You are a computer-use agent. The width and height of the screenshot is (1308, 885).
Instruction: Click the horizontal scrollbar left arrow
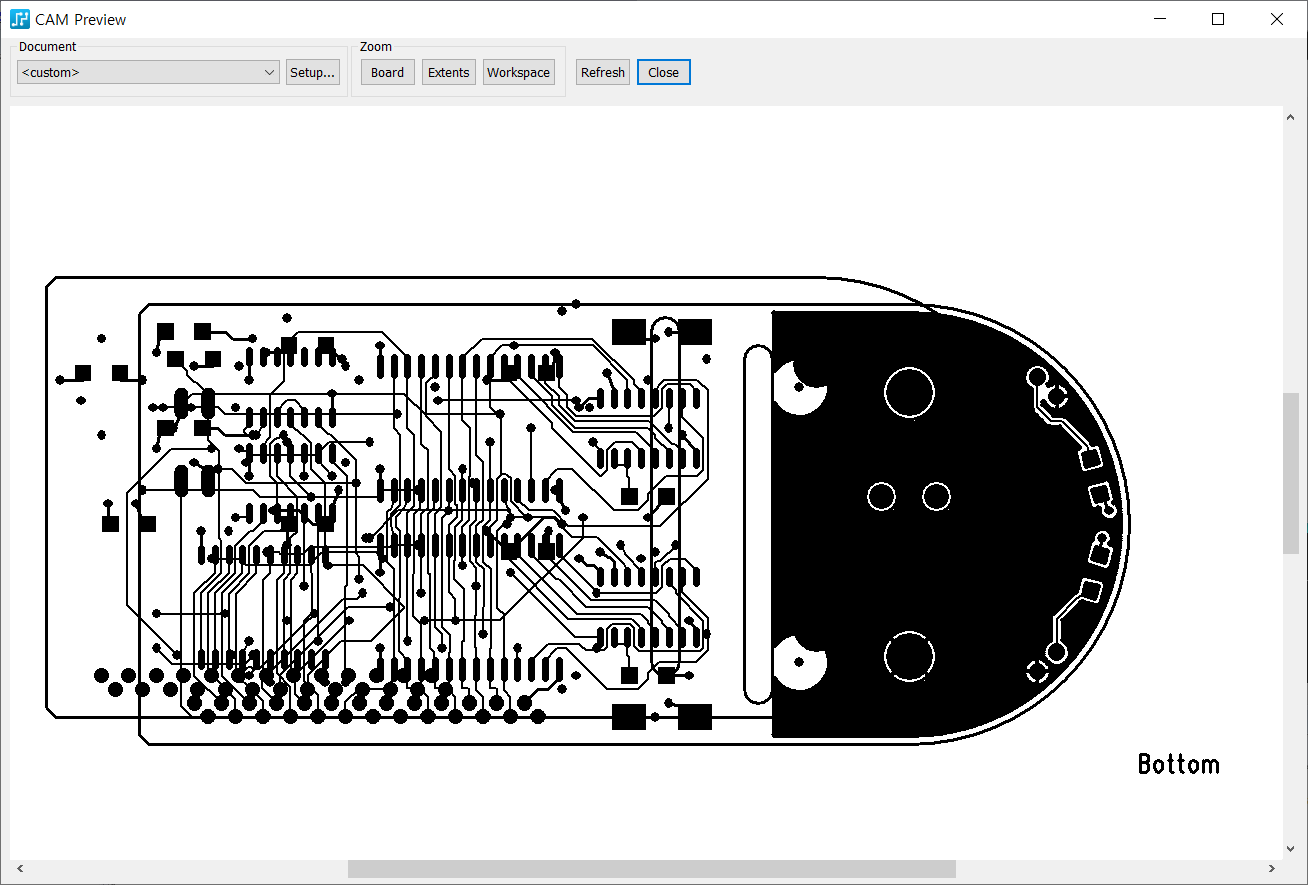pos(19,869)
